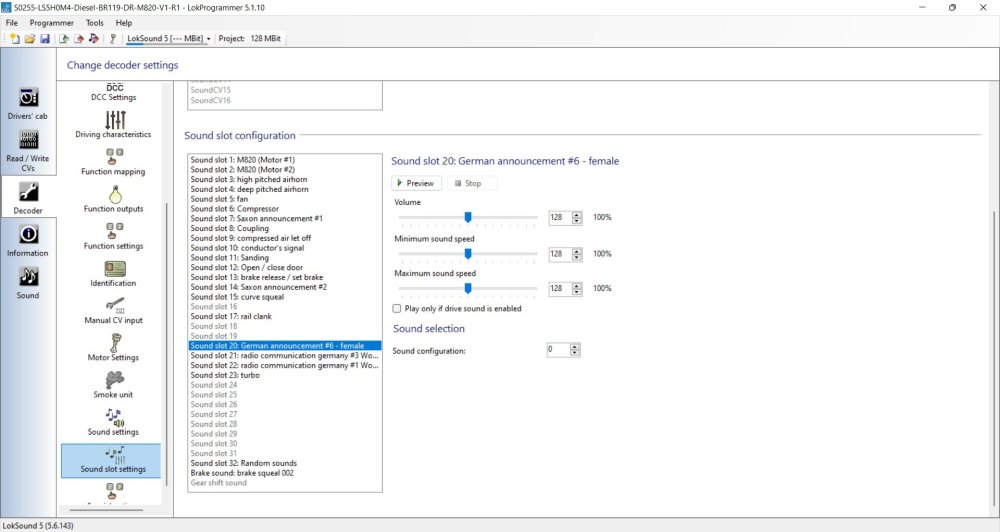
Task: Go to Function mapping settings
Action: [x=113, y=160]
